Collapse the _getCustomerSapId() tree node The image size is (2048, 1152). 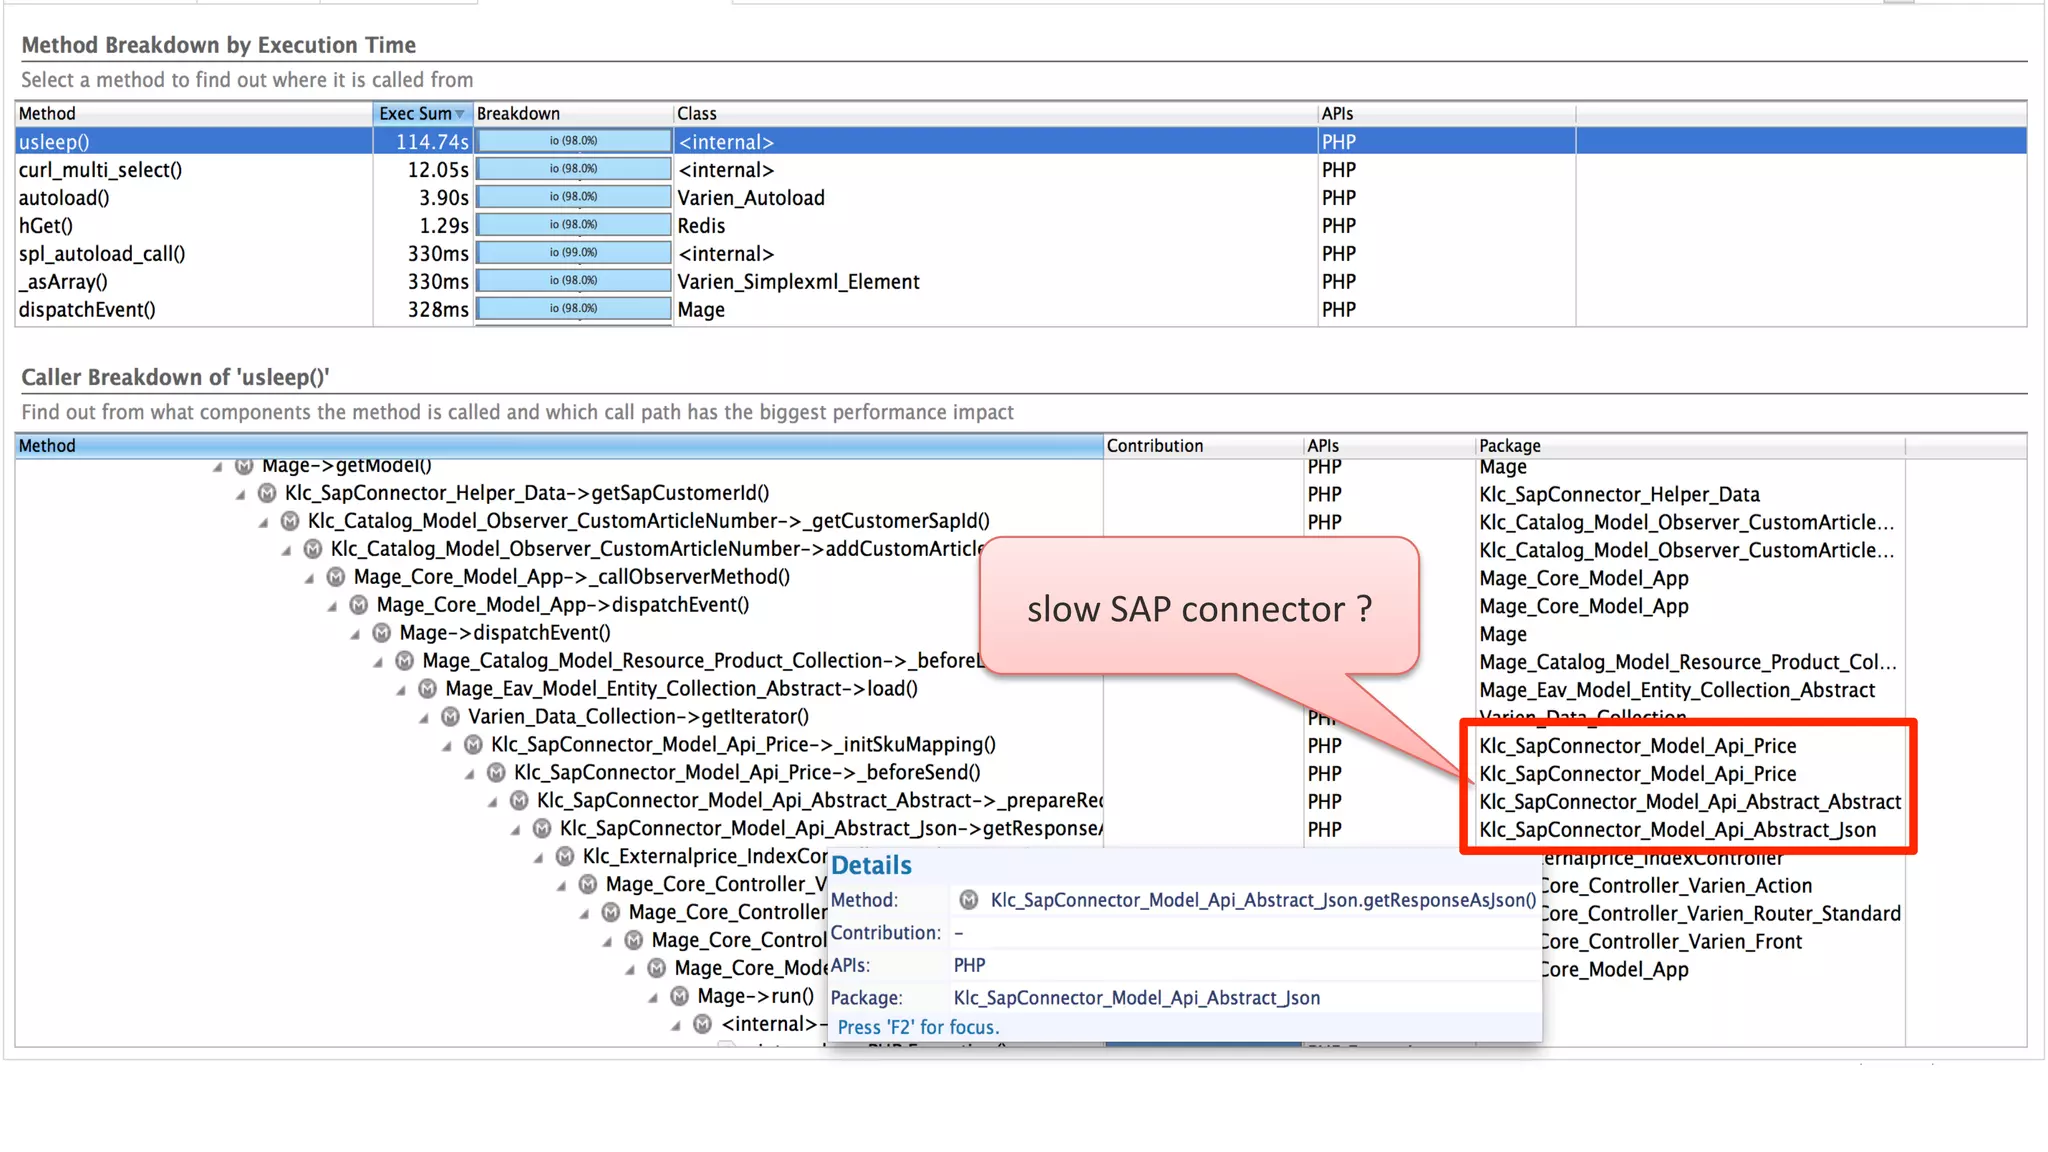(x=264, y=522)
